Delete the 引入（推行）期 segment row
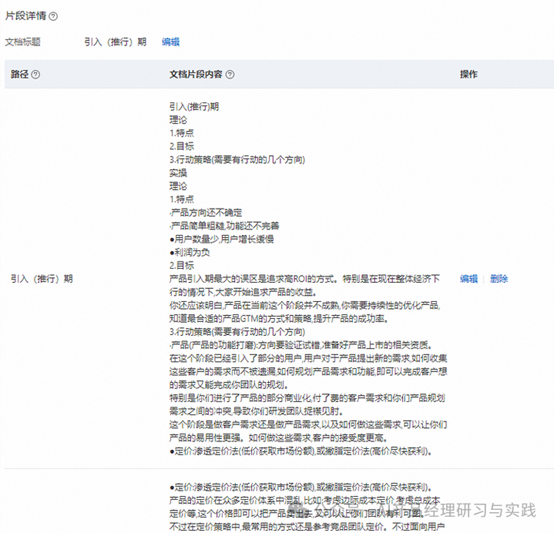 point(499,279)
